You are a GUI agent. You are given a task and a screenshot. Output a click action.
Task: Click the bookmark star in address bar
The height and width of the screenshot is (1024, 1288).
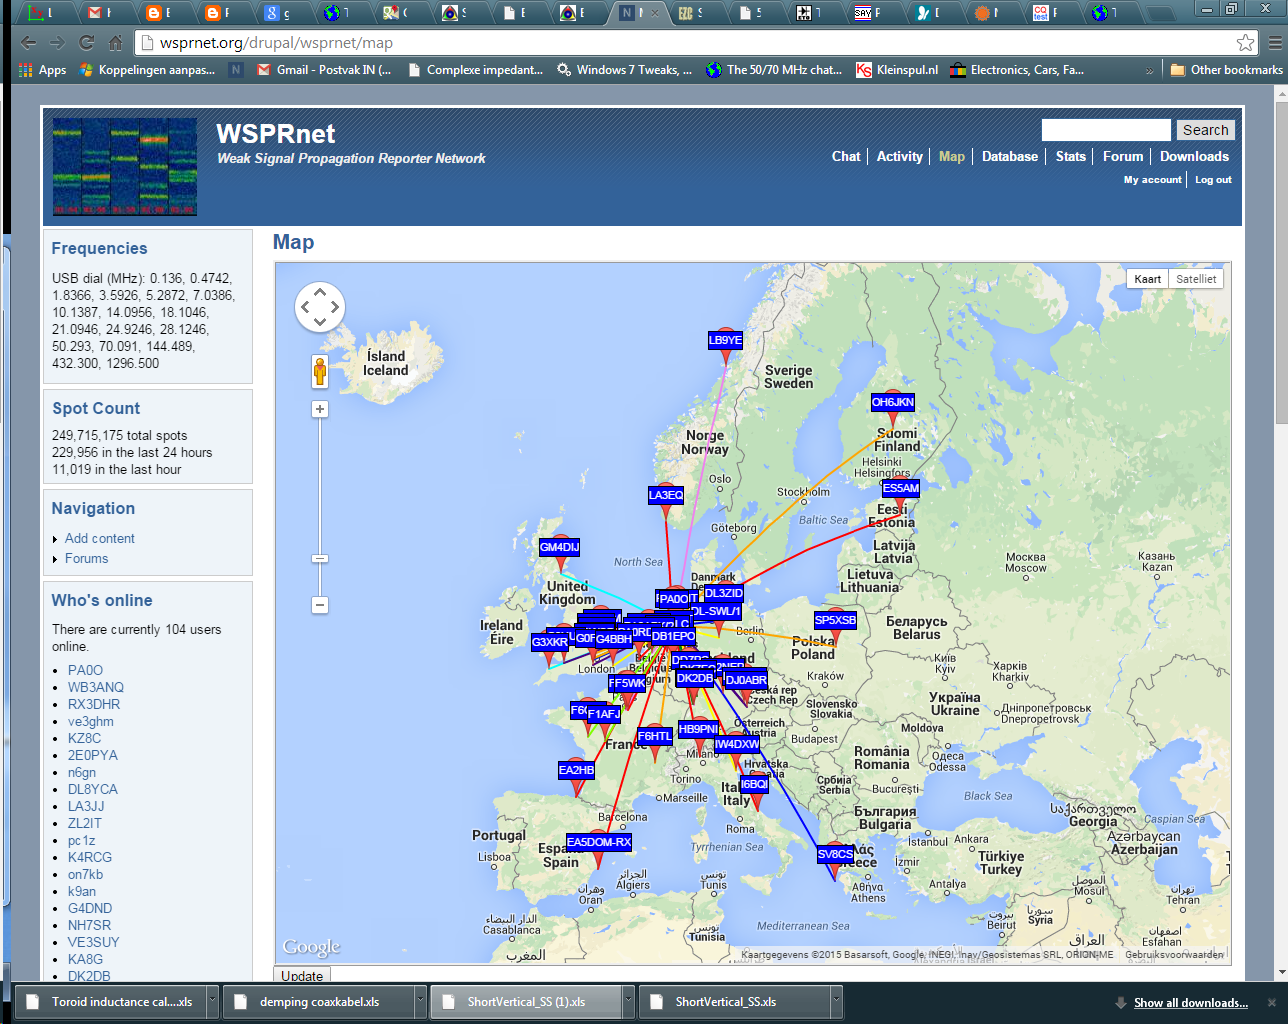1245,44
